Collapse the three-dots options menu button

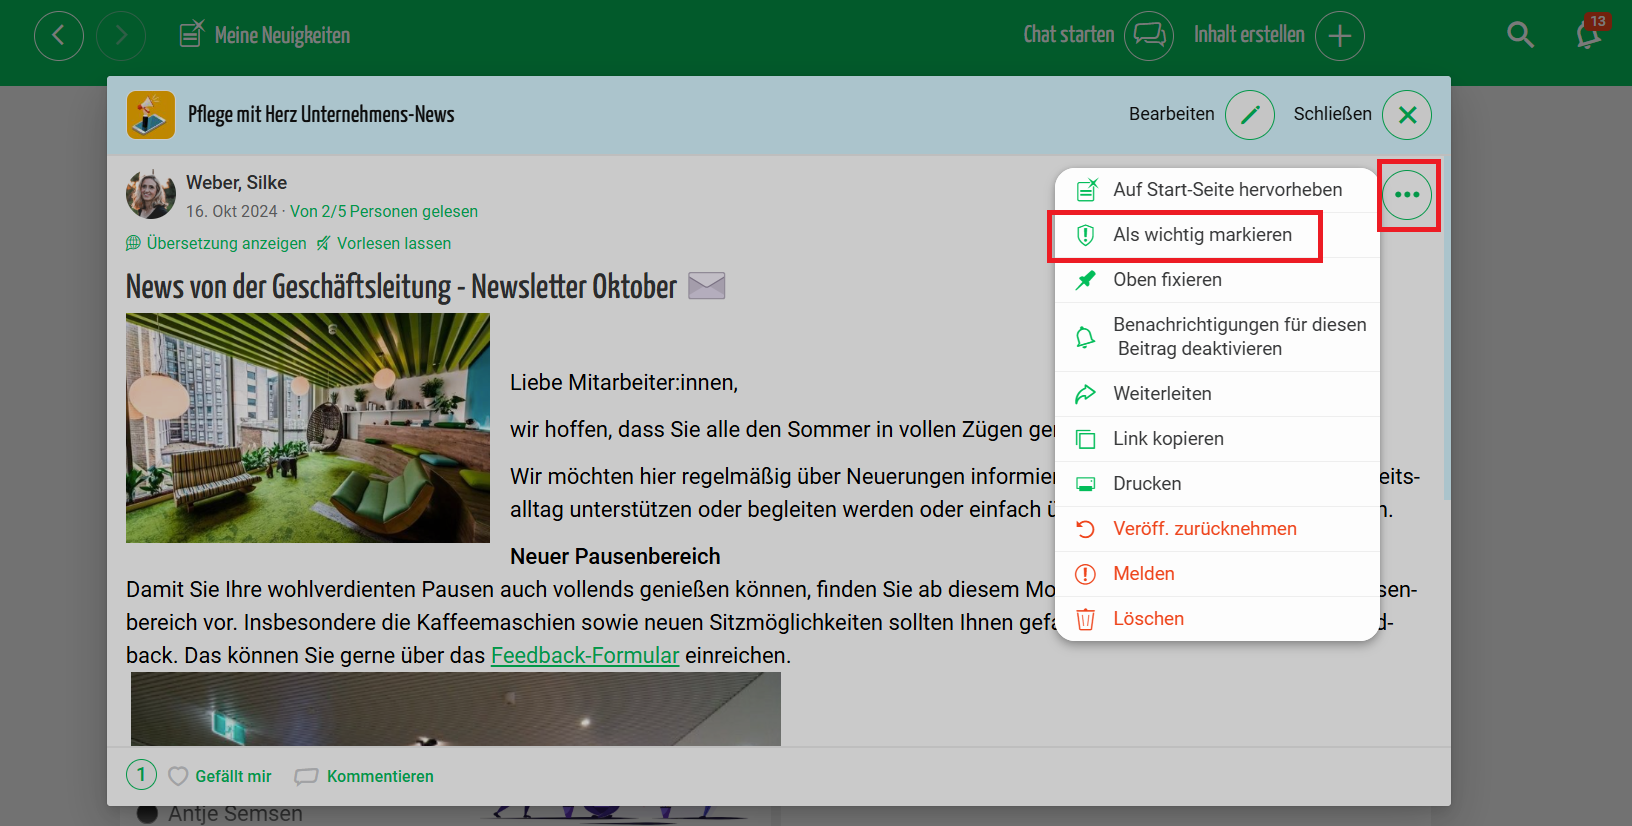[1407, 195]
